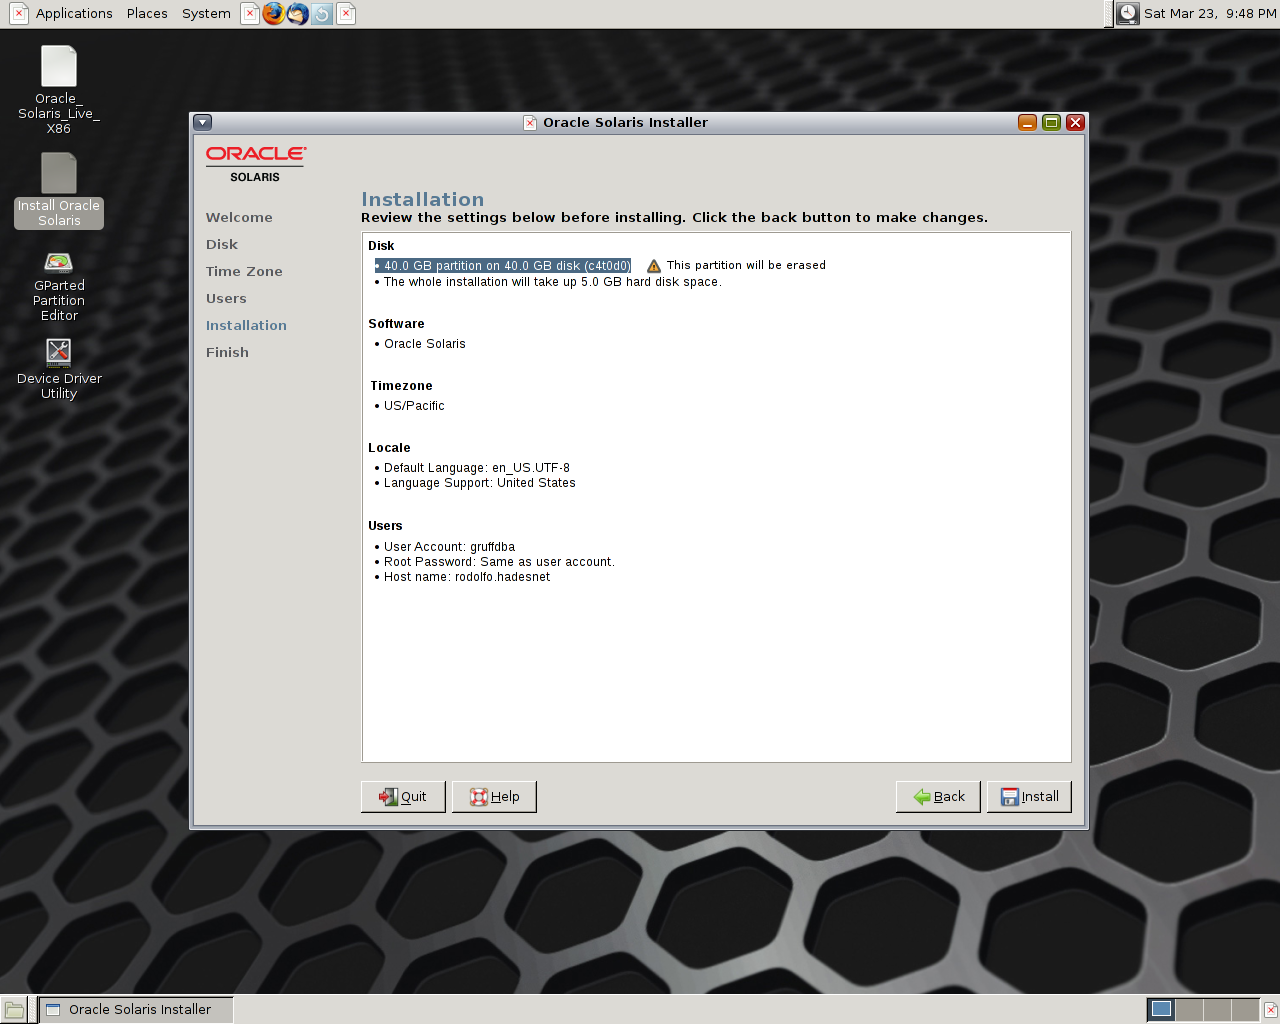1280x1024 pixels.
Task: Open the Places menu
Action: (147, 14)
